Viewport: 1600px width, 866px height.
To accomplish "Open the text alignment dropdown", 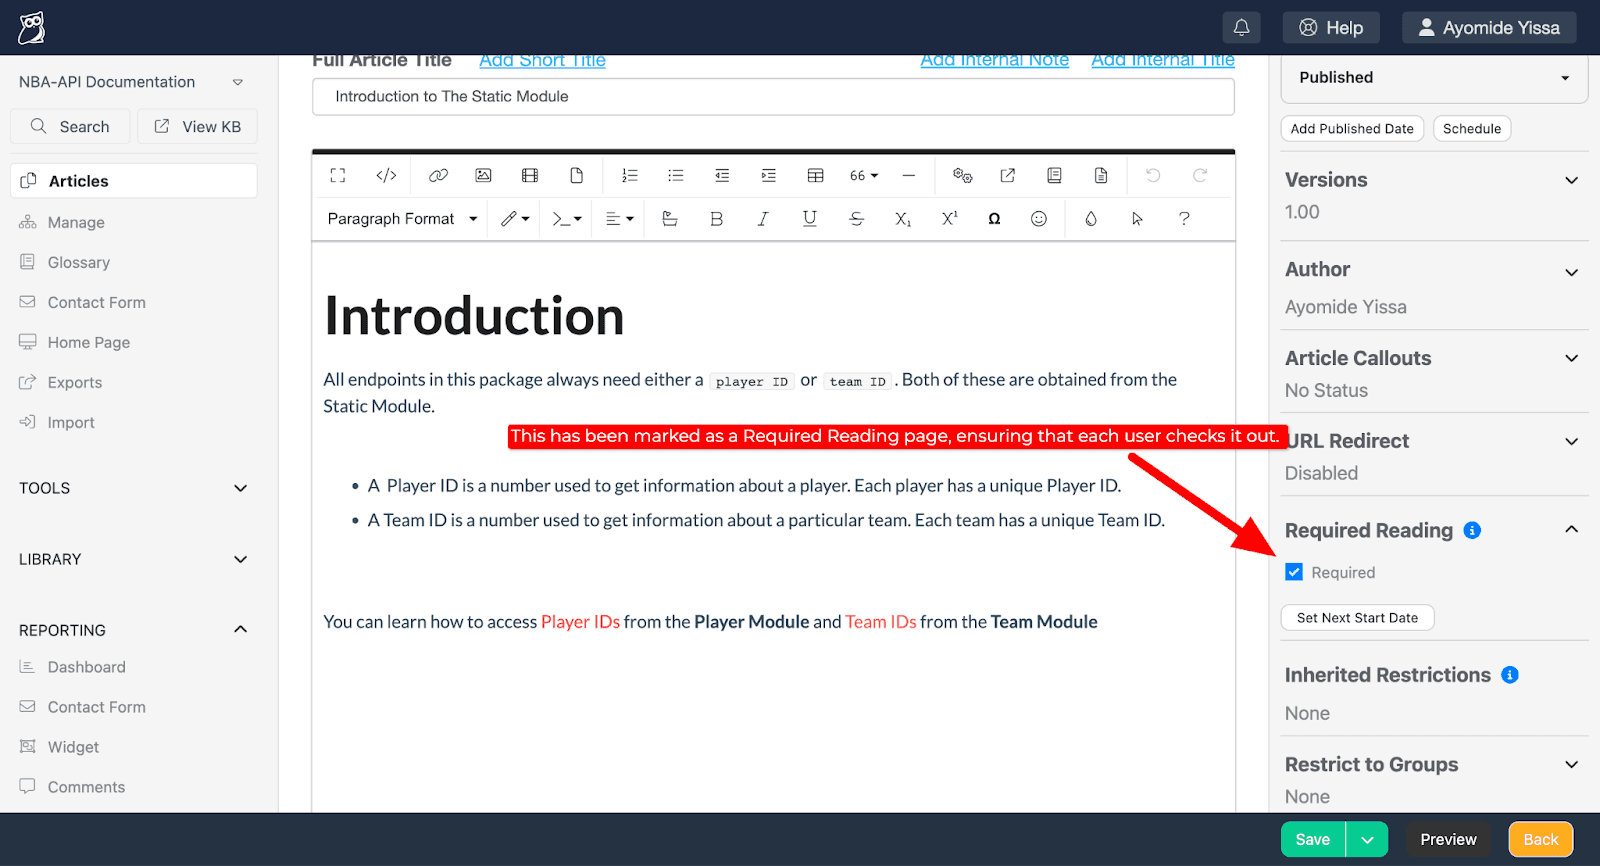I will [620, 219].
